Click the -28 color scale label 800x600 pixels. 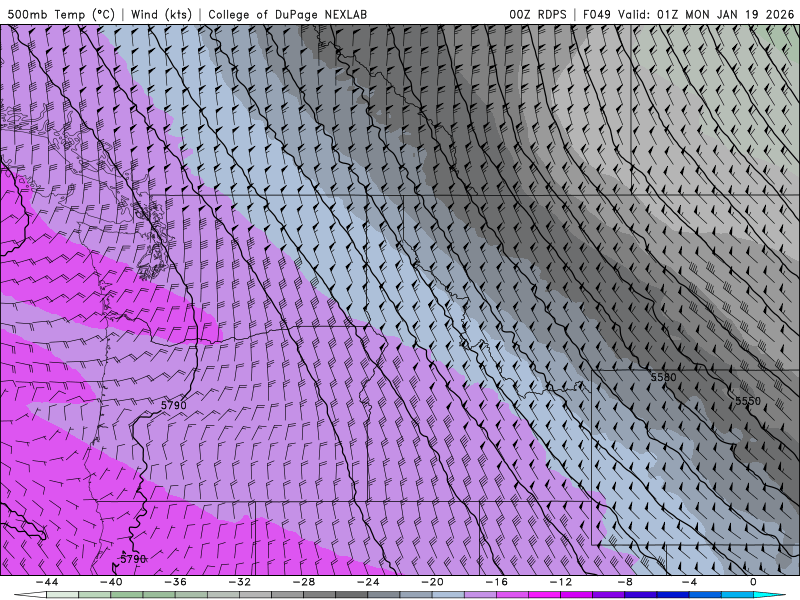tap(304, 582)
